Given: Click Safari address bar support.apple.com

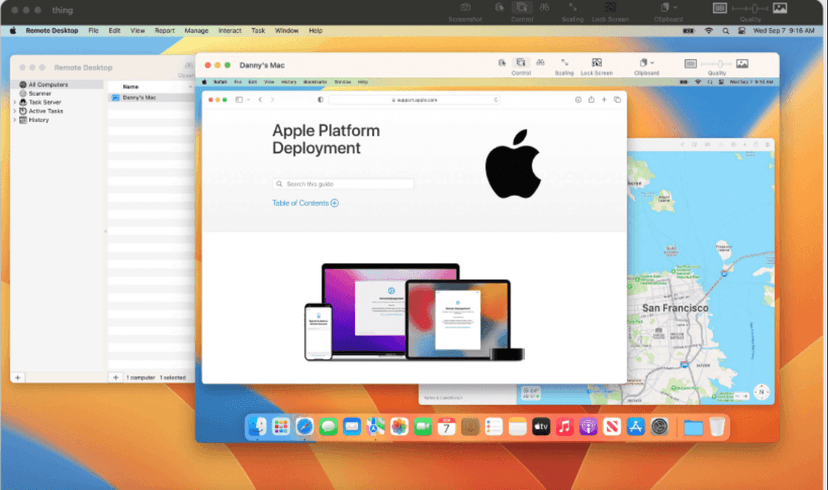Looking at the screenshot, I should click(414, 100).
